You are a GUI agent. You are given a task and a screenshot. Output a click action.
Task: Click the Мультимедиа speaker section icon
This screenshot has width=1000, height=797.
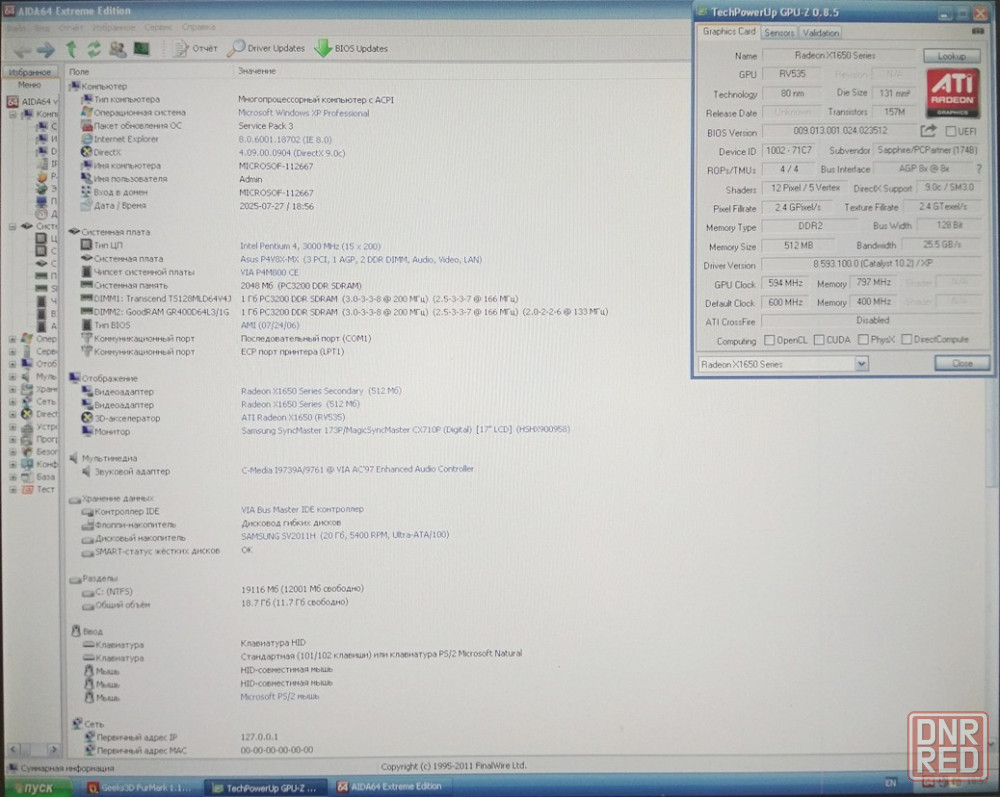tap(74, 458)
